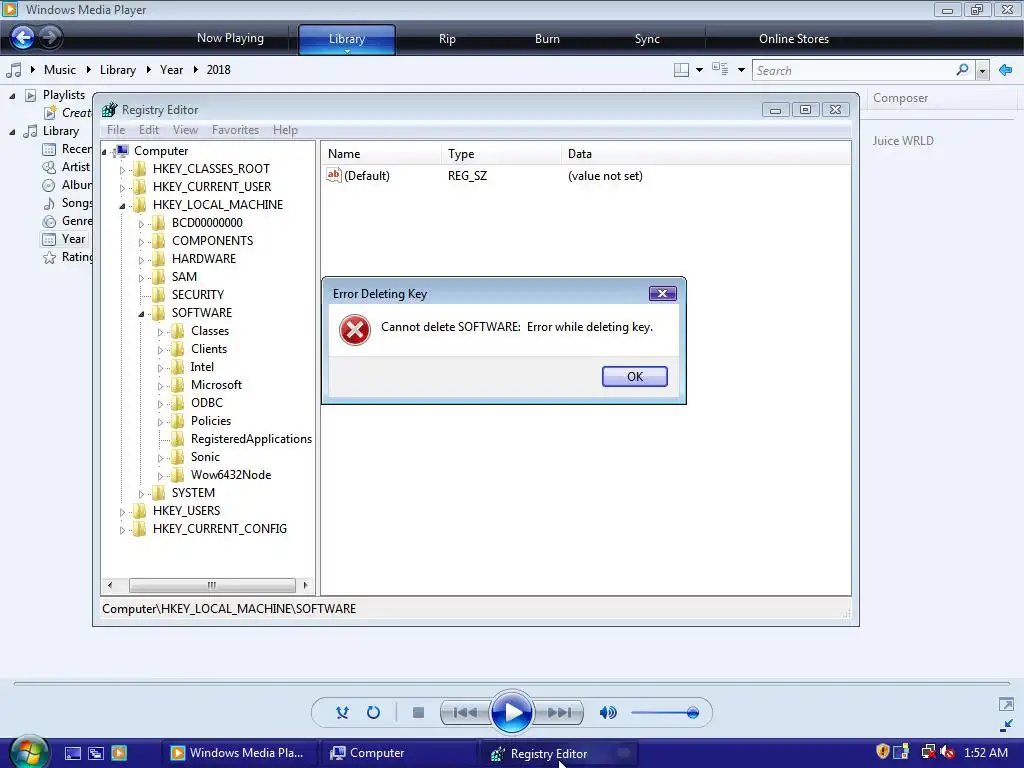Open Registry Editor Favorites menu
Image resolution: width=1024 pixels, height=768 pixels.
[x=235, y=130]
